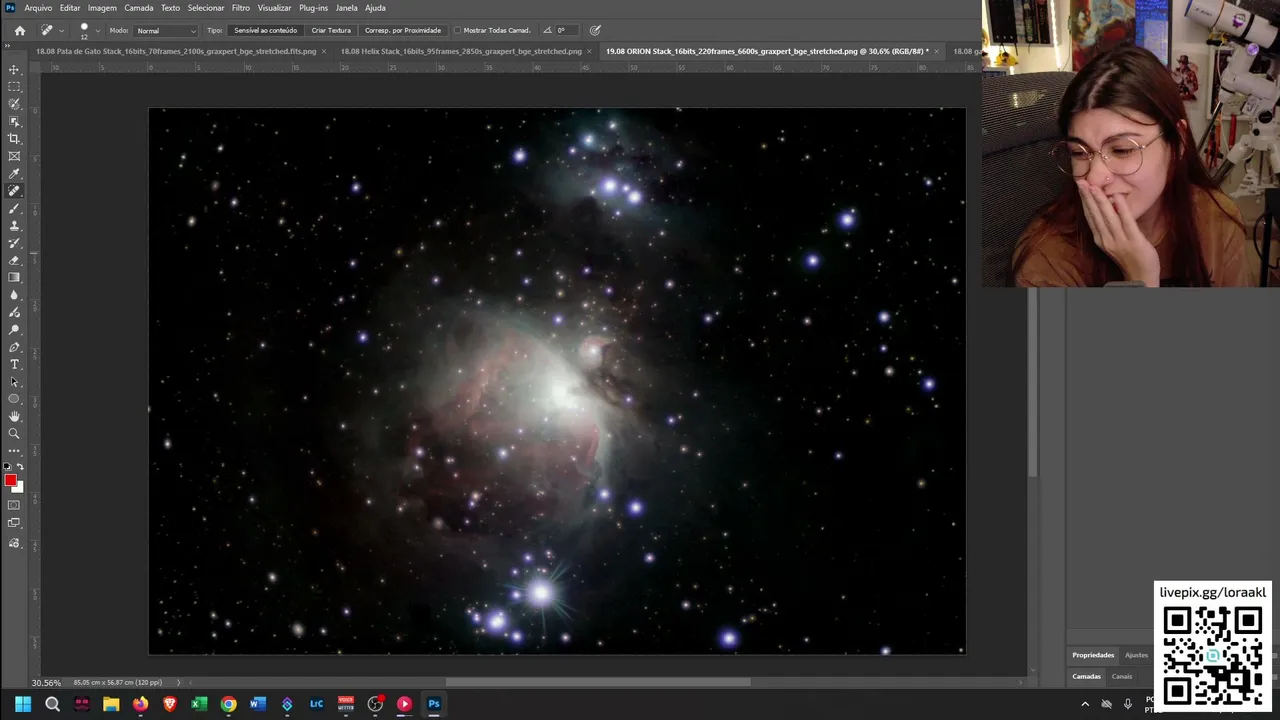Open the Camadas panel tab
The width and height of the screenshot is (1280, 720).
[1086, 676]
